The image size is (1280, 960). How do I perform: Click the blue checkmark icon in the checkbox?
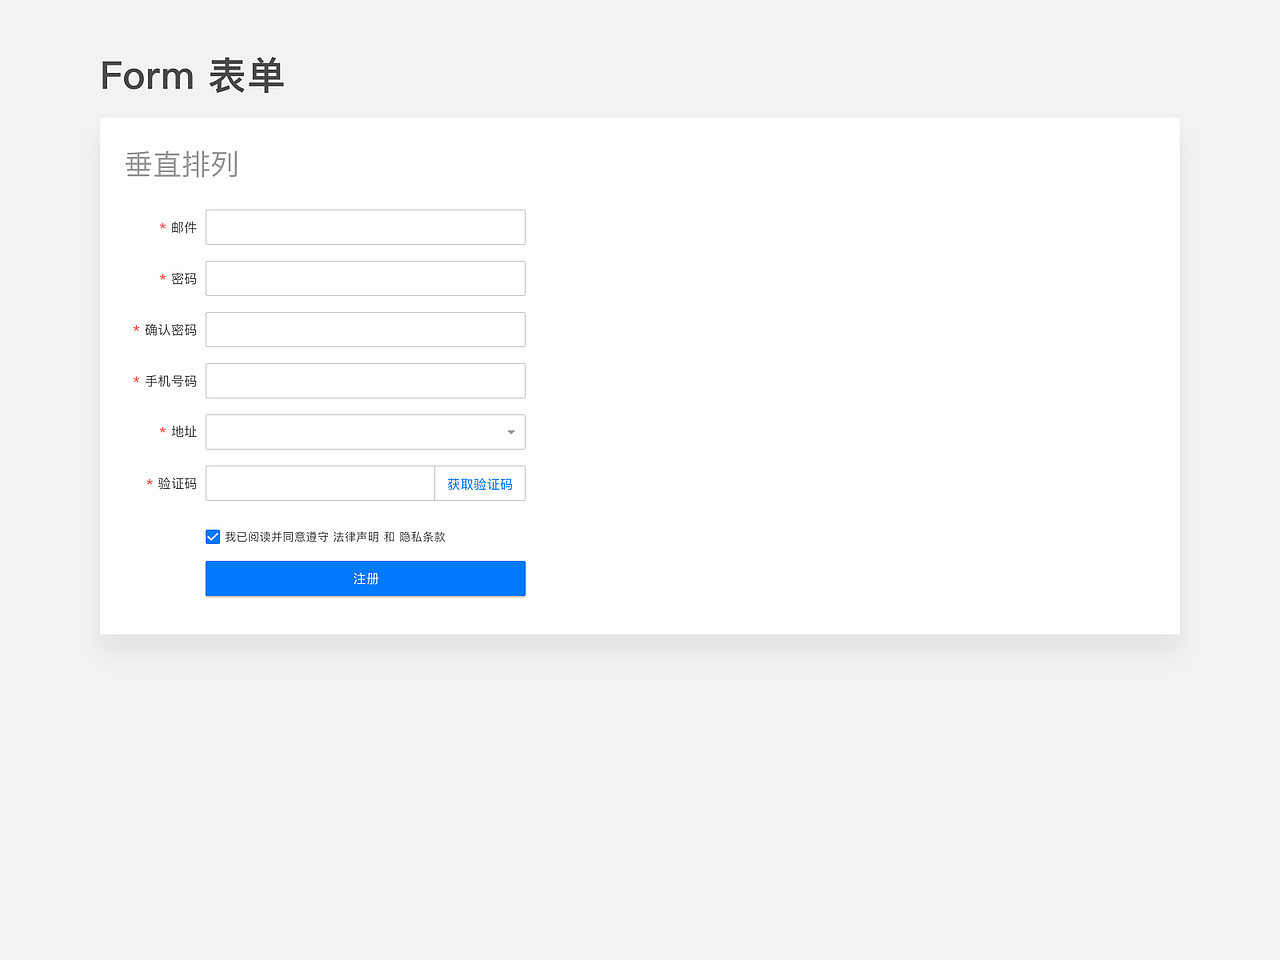click(213, 536)
